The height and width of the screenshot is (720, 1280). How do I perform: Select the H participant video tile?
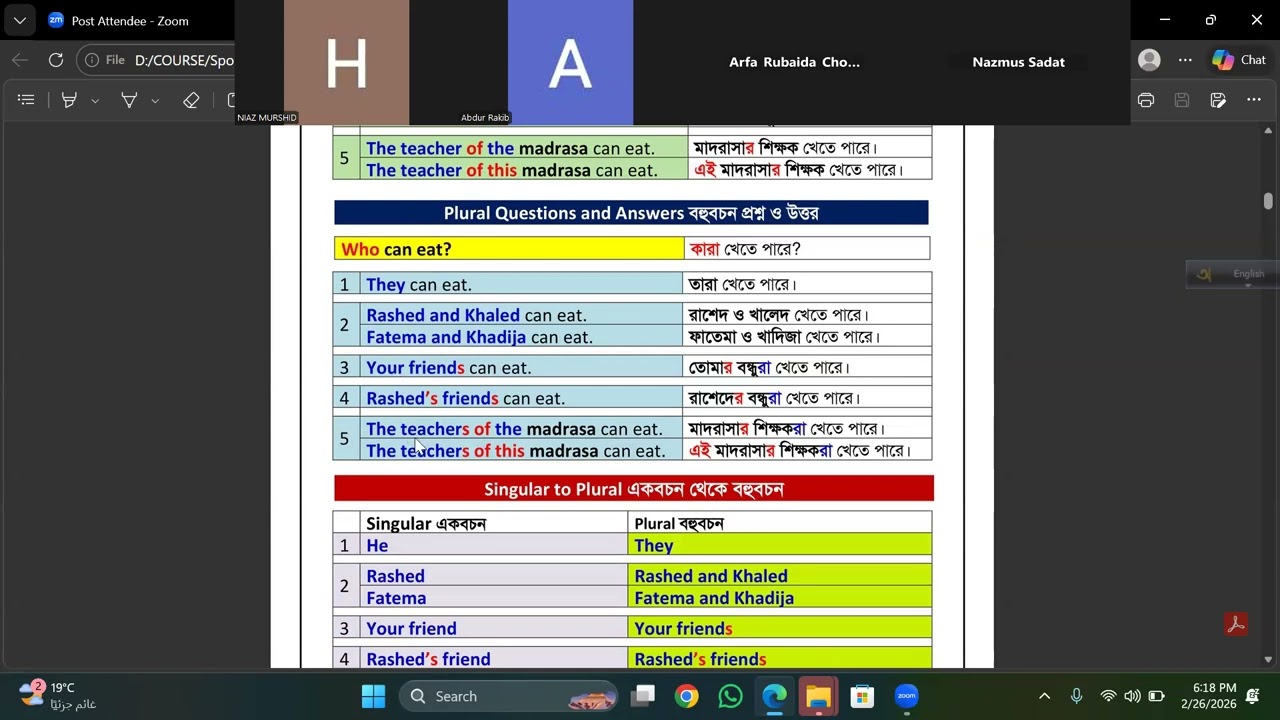click(346, 62)
